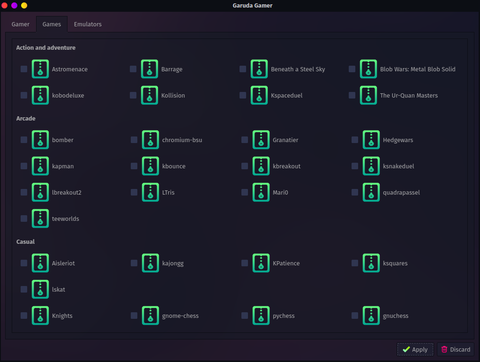Tick the gnuchess checkbox
Viewport: 480px width, 362px height.
[x=355, y=316]
